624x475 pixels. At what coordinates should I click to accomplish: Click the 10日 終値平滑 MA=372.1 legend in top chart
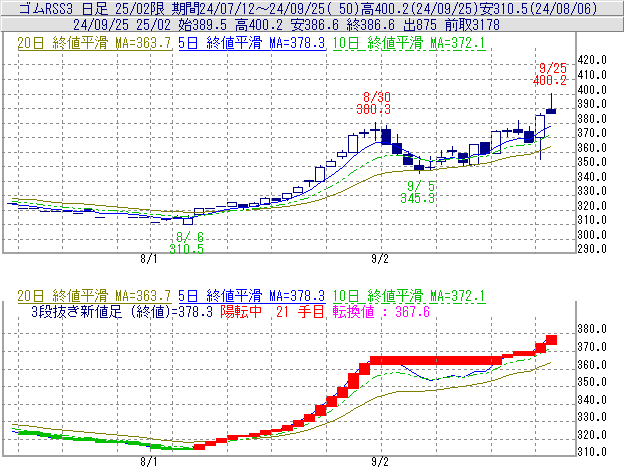(409, 43)
